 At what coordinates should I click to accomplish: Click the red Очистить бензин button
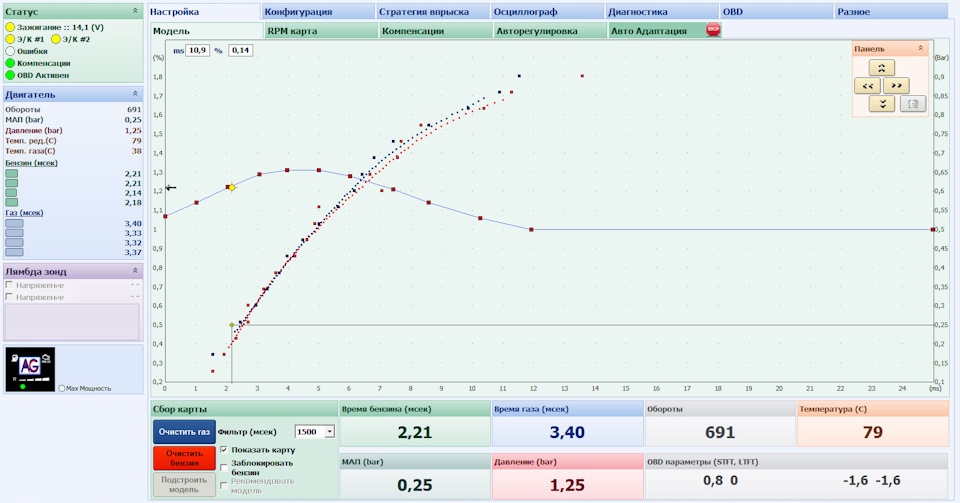pyautogui.click(x=184, y=458)
